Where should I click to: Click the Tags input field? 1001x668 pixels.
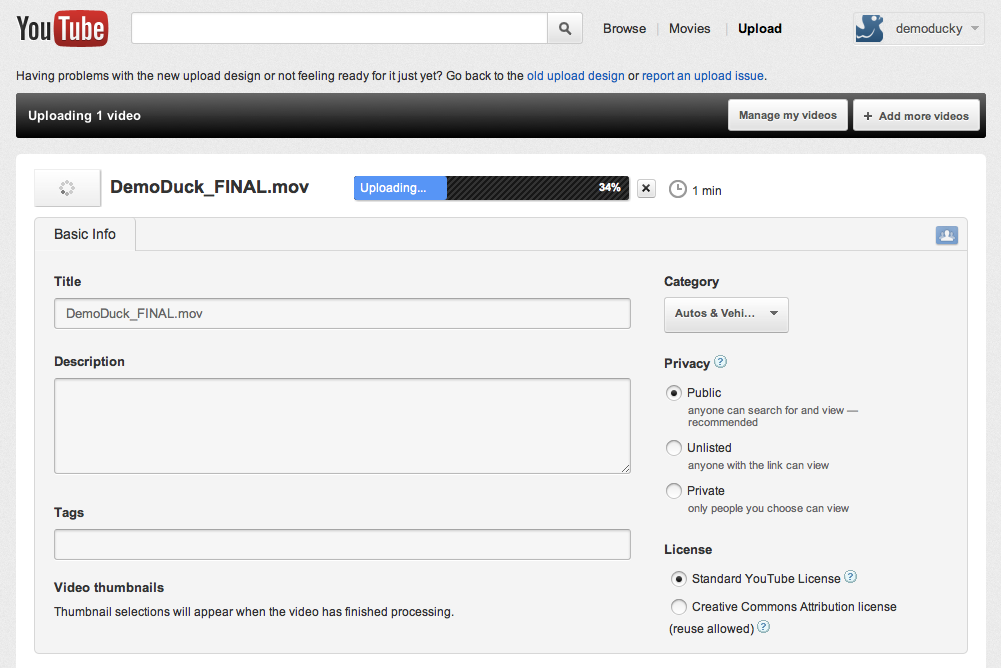342,544
